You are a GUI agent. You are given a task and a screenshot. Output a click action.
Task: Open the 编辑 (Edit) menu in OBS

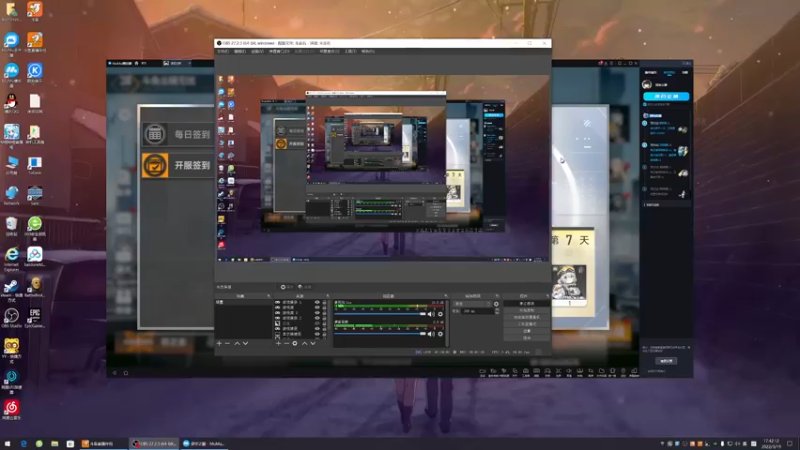(240, 52)
